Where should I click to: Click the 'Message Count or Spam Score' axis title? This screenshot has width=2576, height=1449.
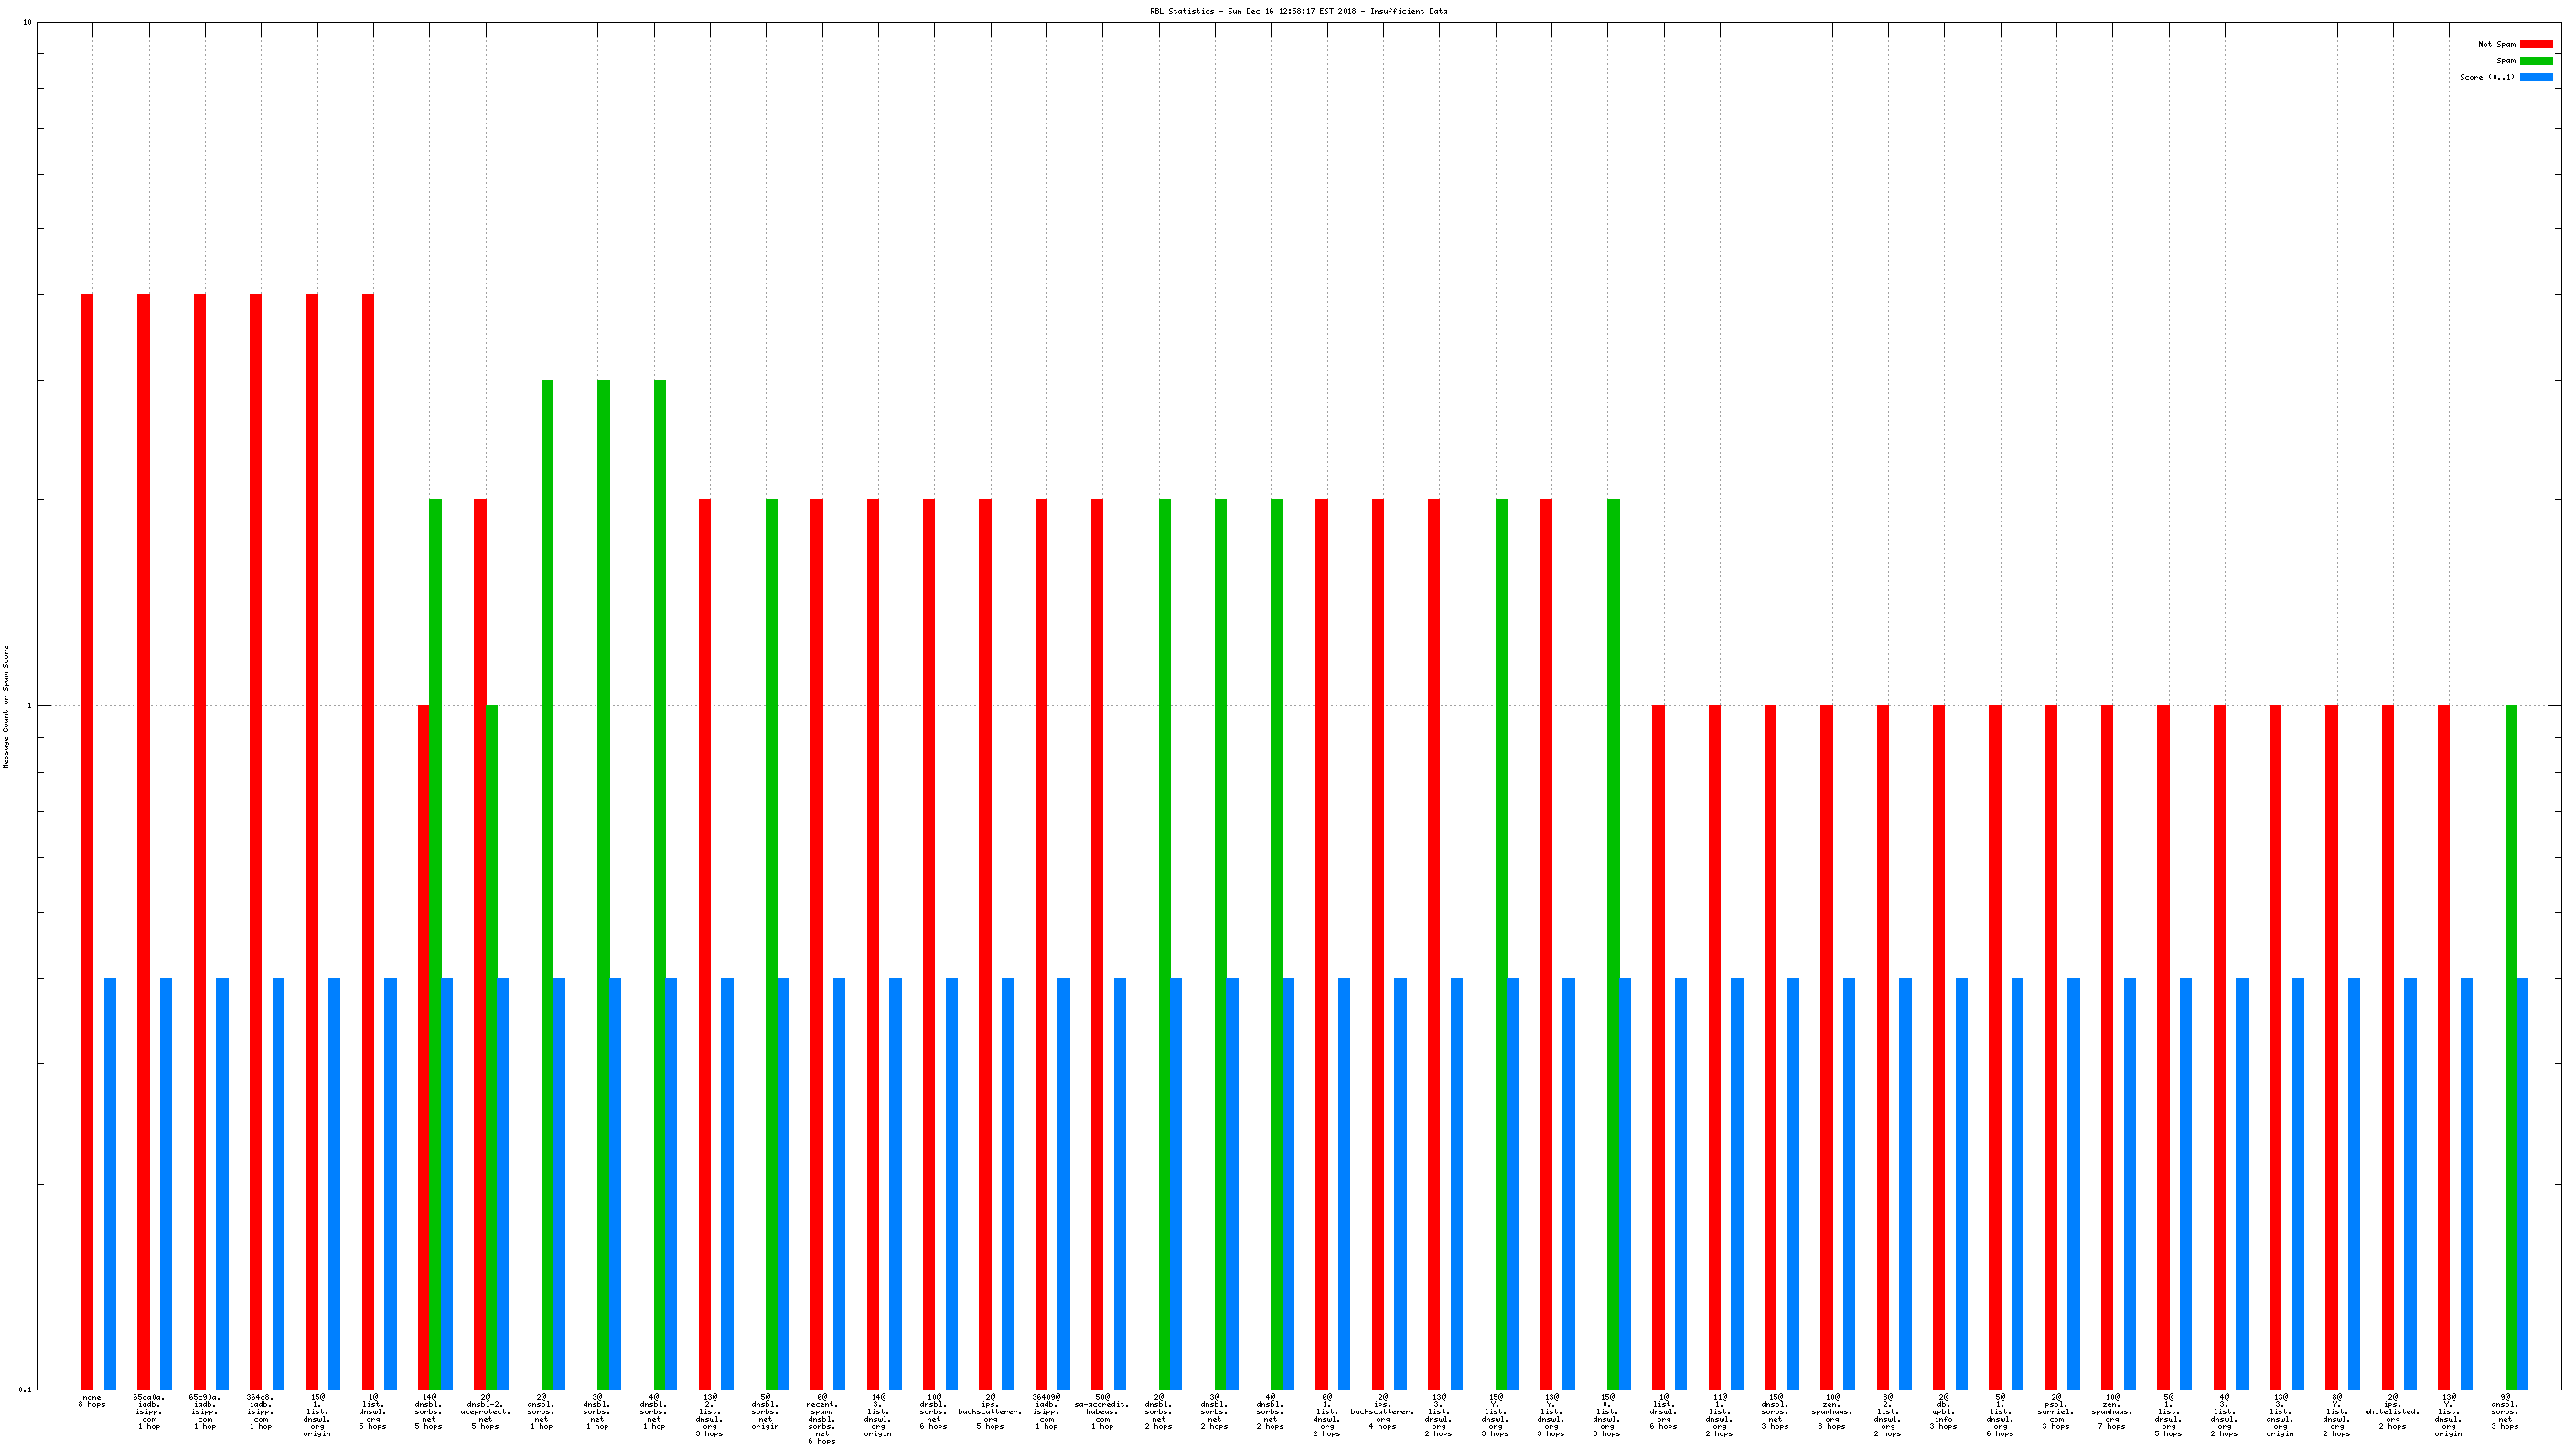(x=6, y=706)
